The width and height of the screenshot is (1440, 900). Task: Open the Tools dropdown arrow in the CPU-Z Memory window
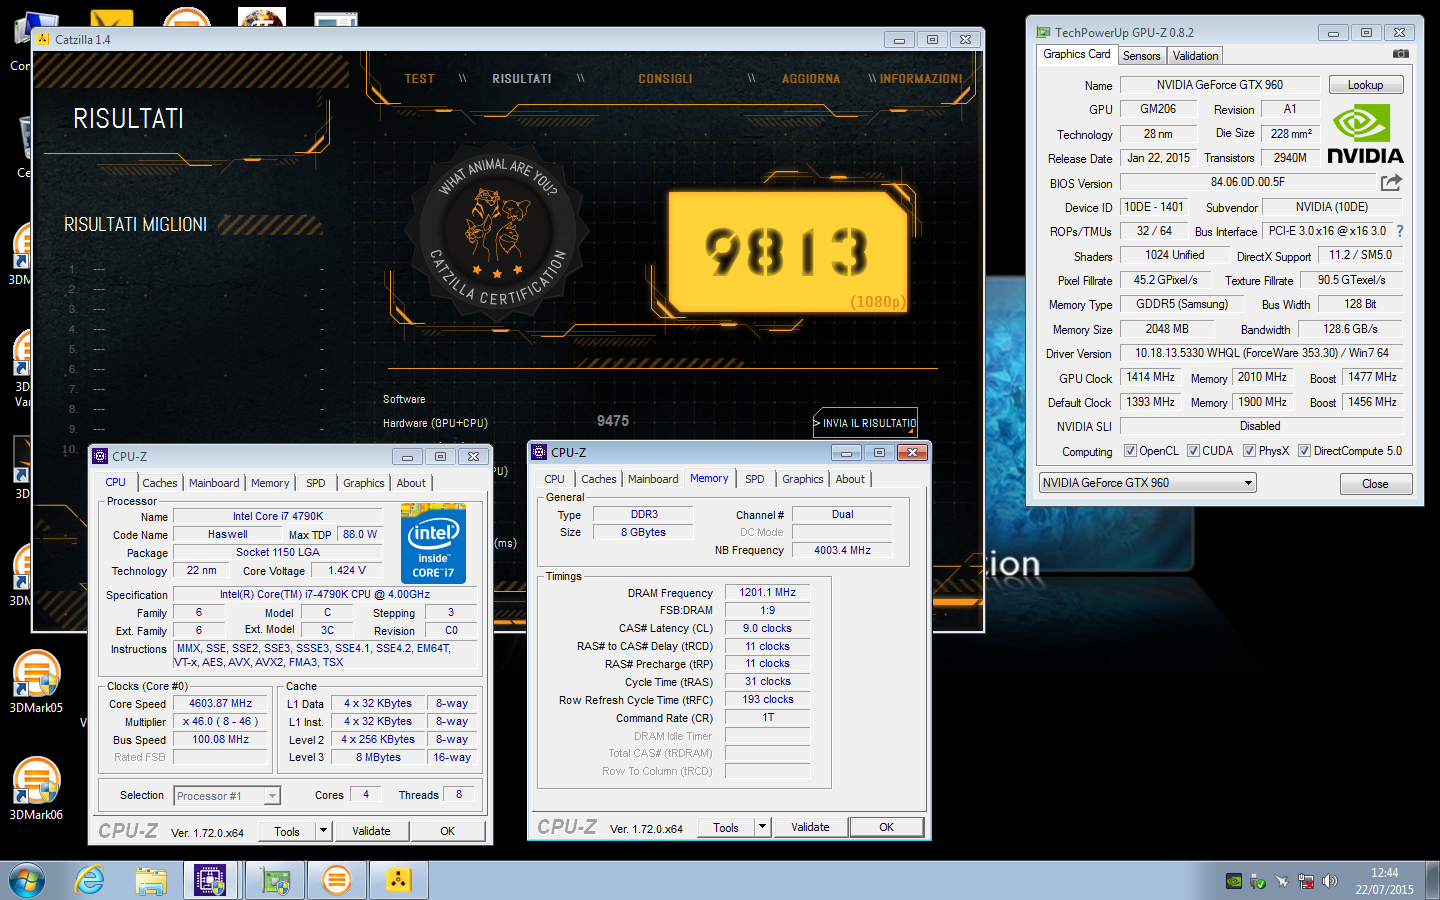762,827
